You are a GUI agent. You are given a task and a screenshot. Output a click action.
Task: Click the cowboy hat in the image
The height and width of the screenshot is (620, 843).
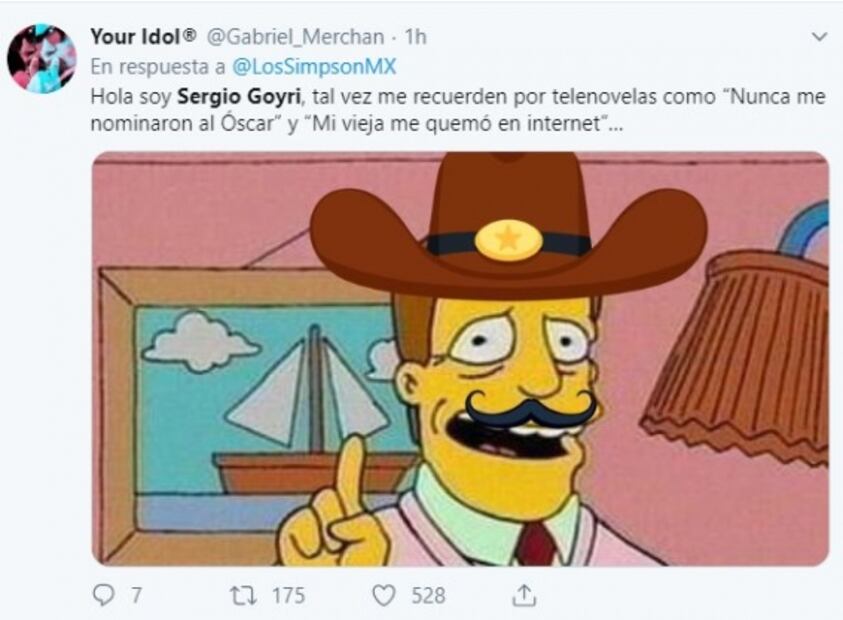[508, 226]
